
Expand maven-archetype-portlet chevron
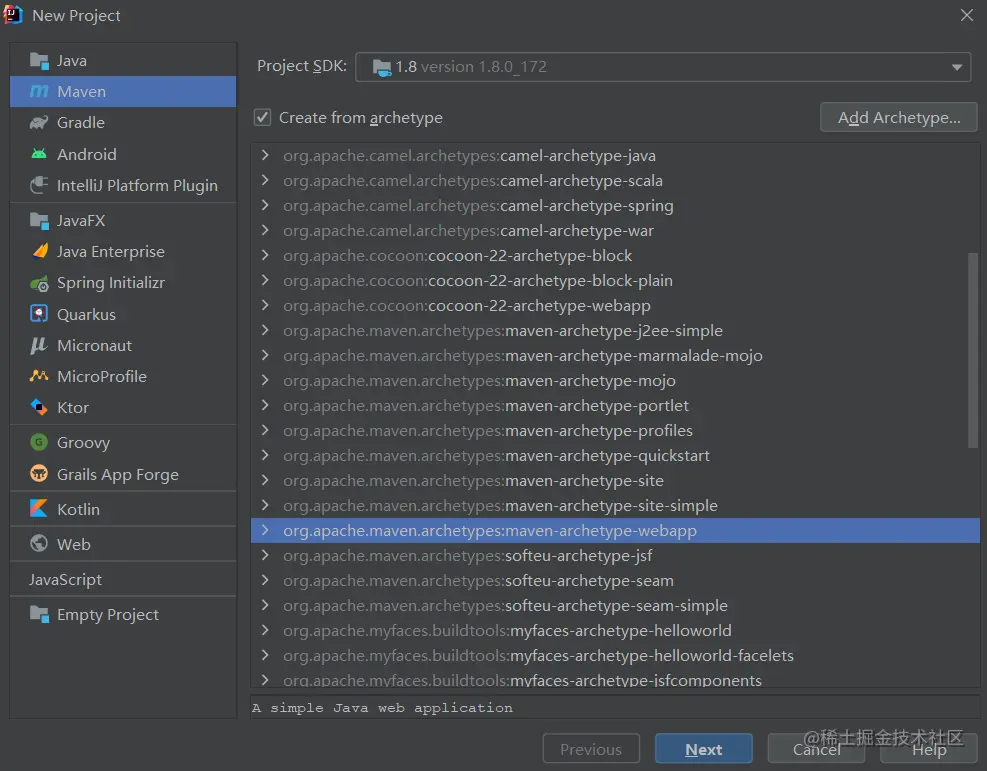point(265,406)
